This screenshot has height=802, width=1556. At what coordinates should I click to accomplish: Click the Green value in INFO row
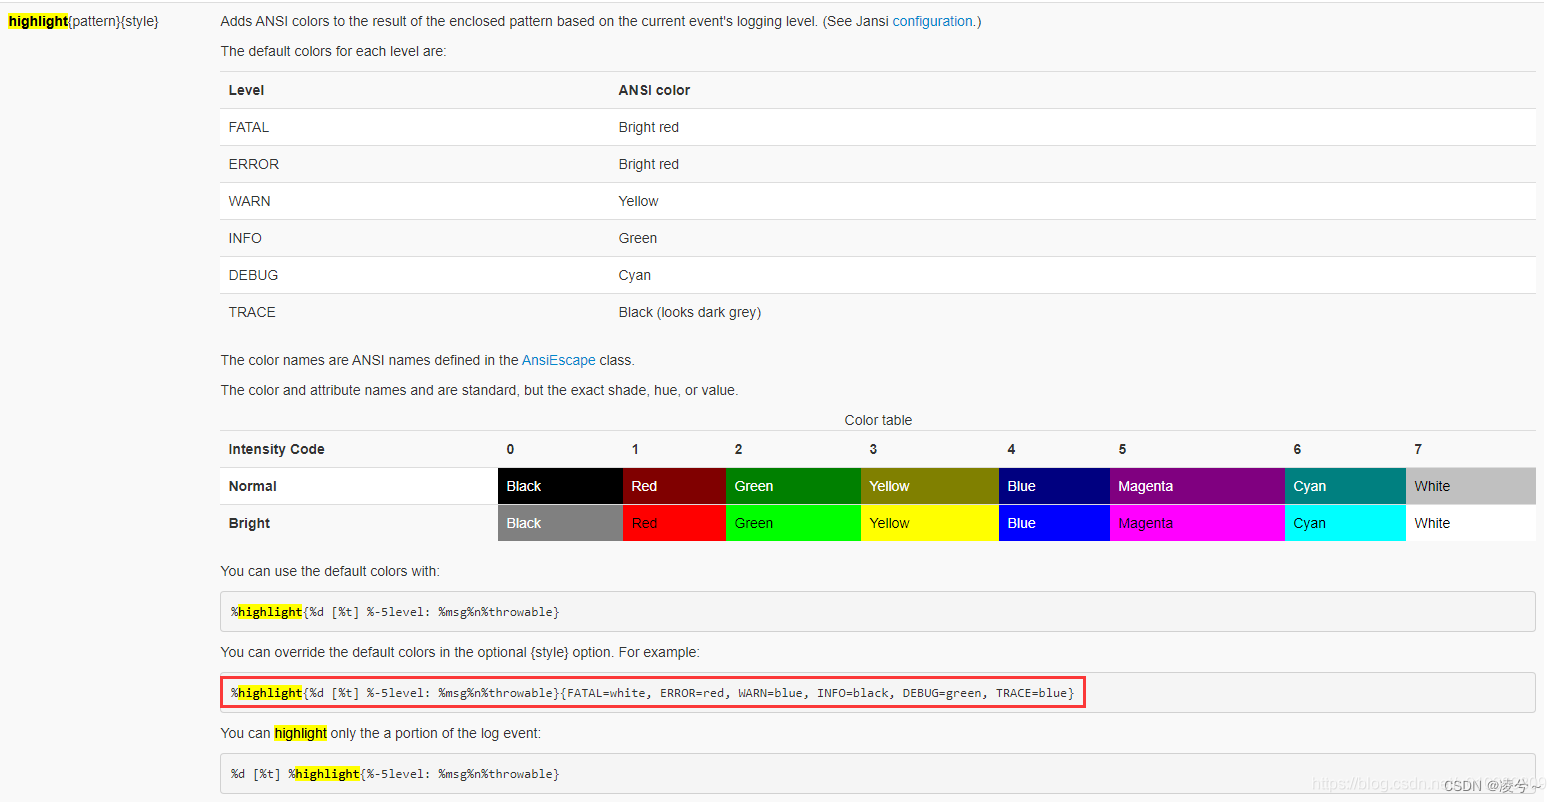coord(637,238)
